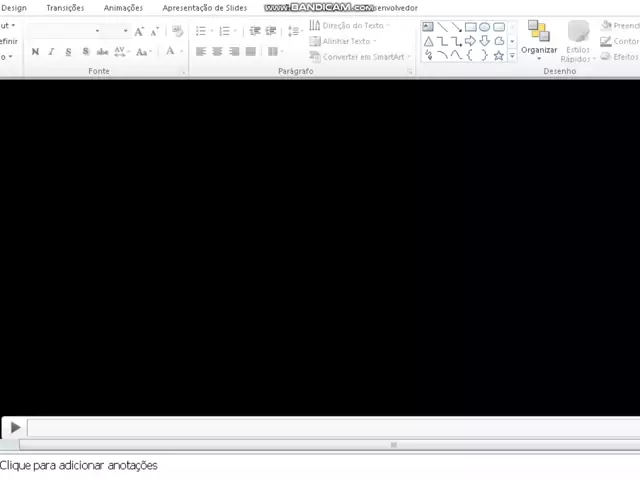This screenshot has width=640, height=480.
Task: Select the cloud-like freeform shape
Action: click(499, 41)
